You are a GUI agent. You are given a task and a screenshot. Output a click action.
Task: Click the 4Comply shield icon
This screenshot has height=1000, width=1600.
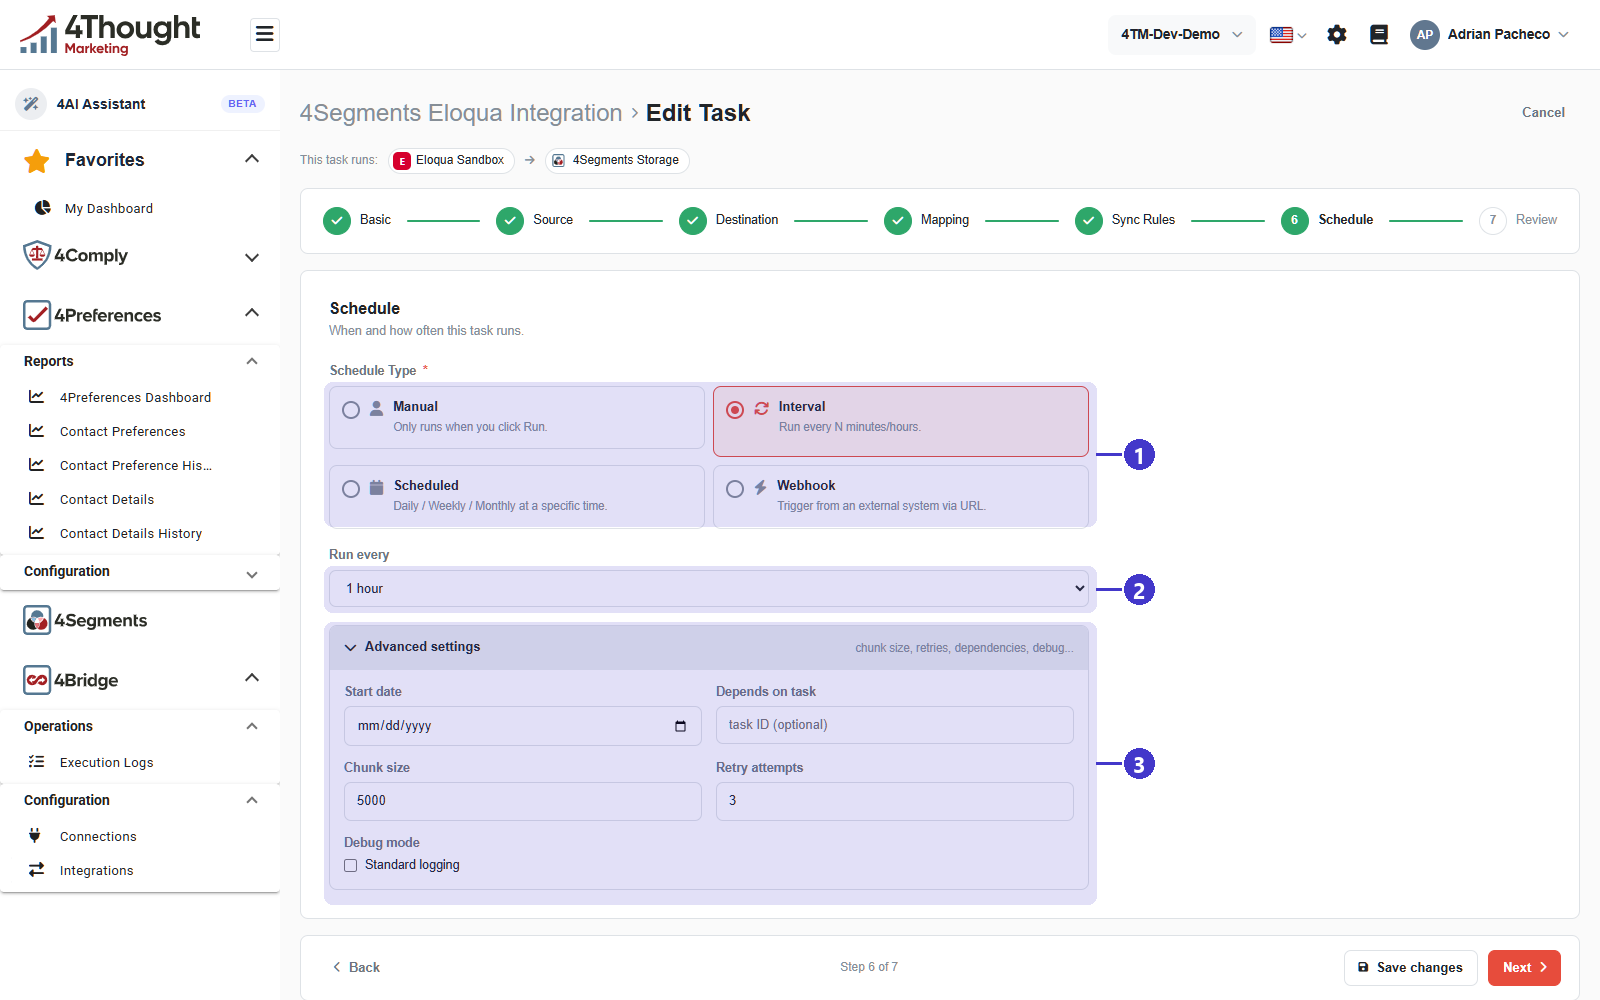coord(37,255)
